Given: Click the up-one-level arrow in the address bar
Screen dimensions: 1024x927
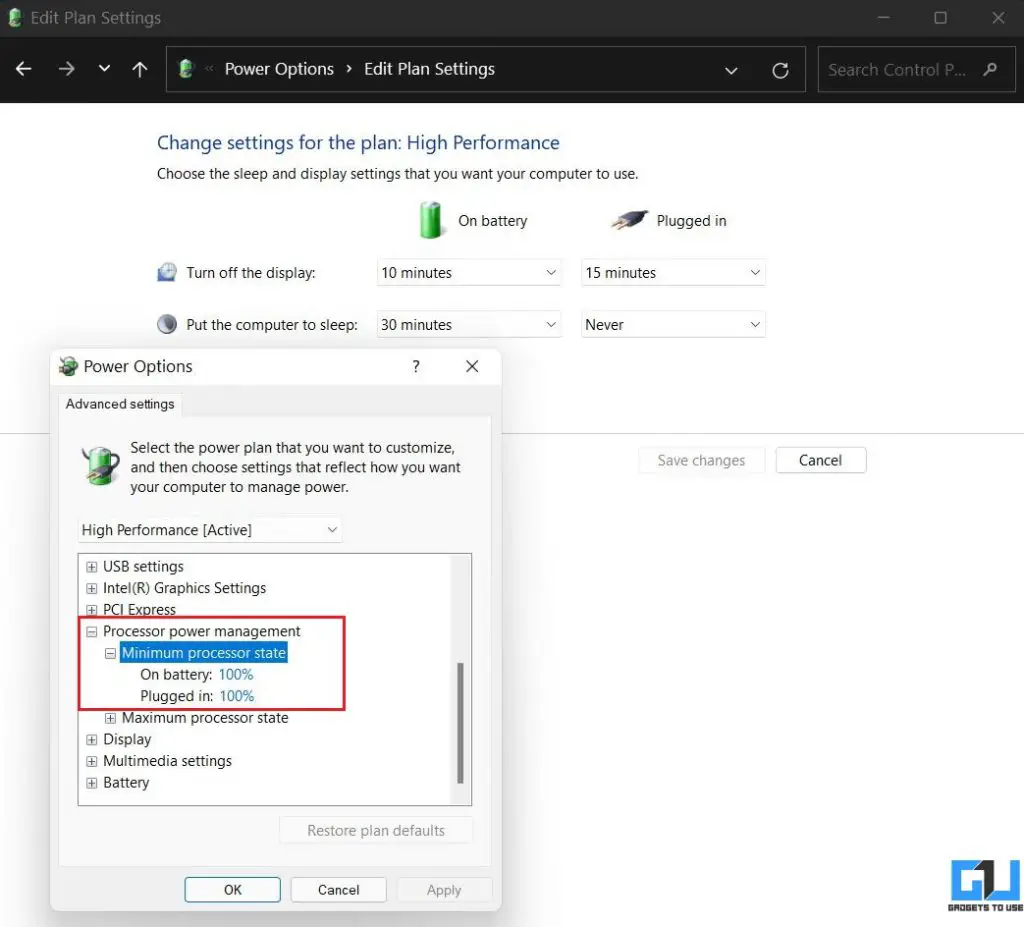Looking at the screenshot, I should pyautogui.click(x=140, y=69).
